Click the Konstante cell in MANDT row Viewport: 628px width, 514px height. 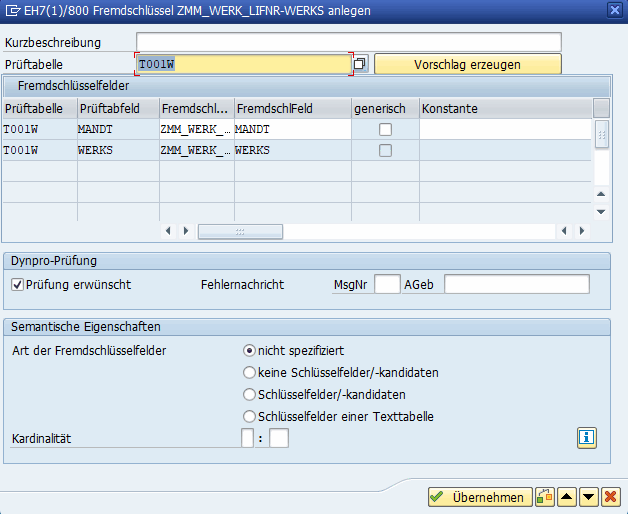[505, 129]
